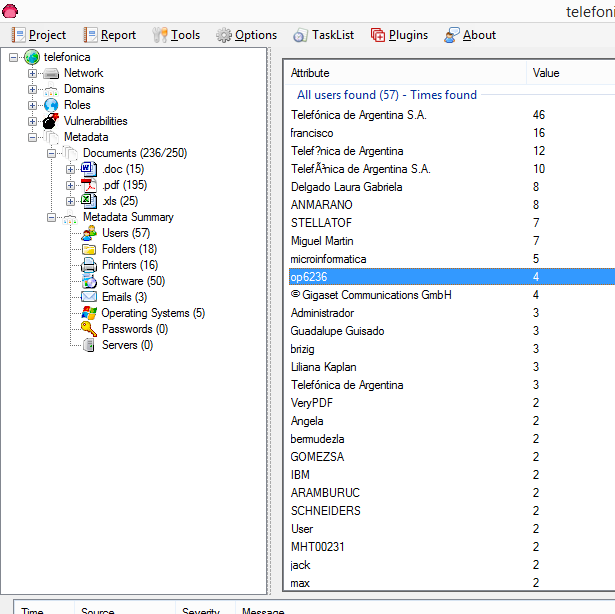Select the SCHNEIDERS user row
This screenshot has height=614, width=615.
452,510
